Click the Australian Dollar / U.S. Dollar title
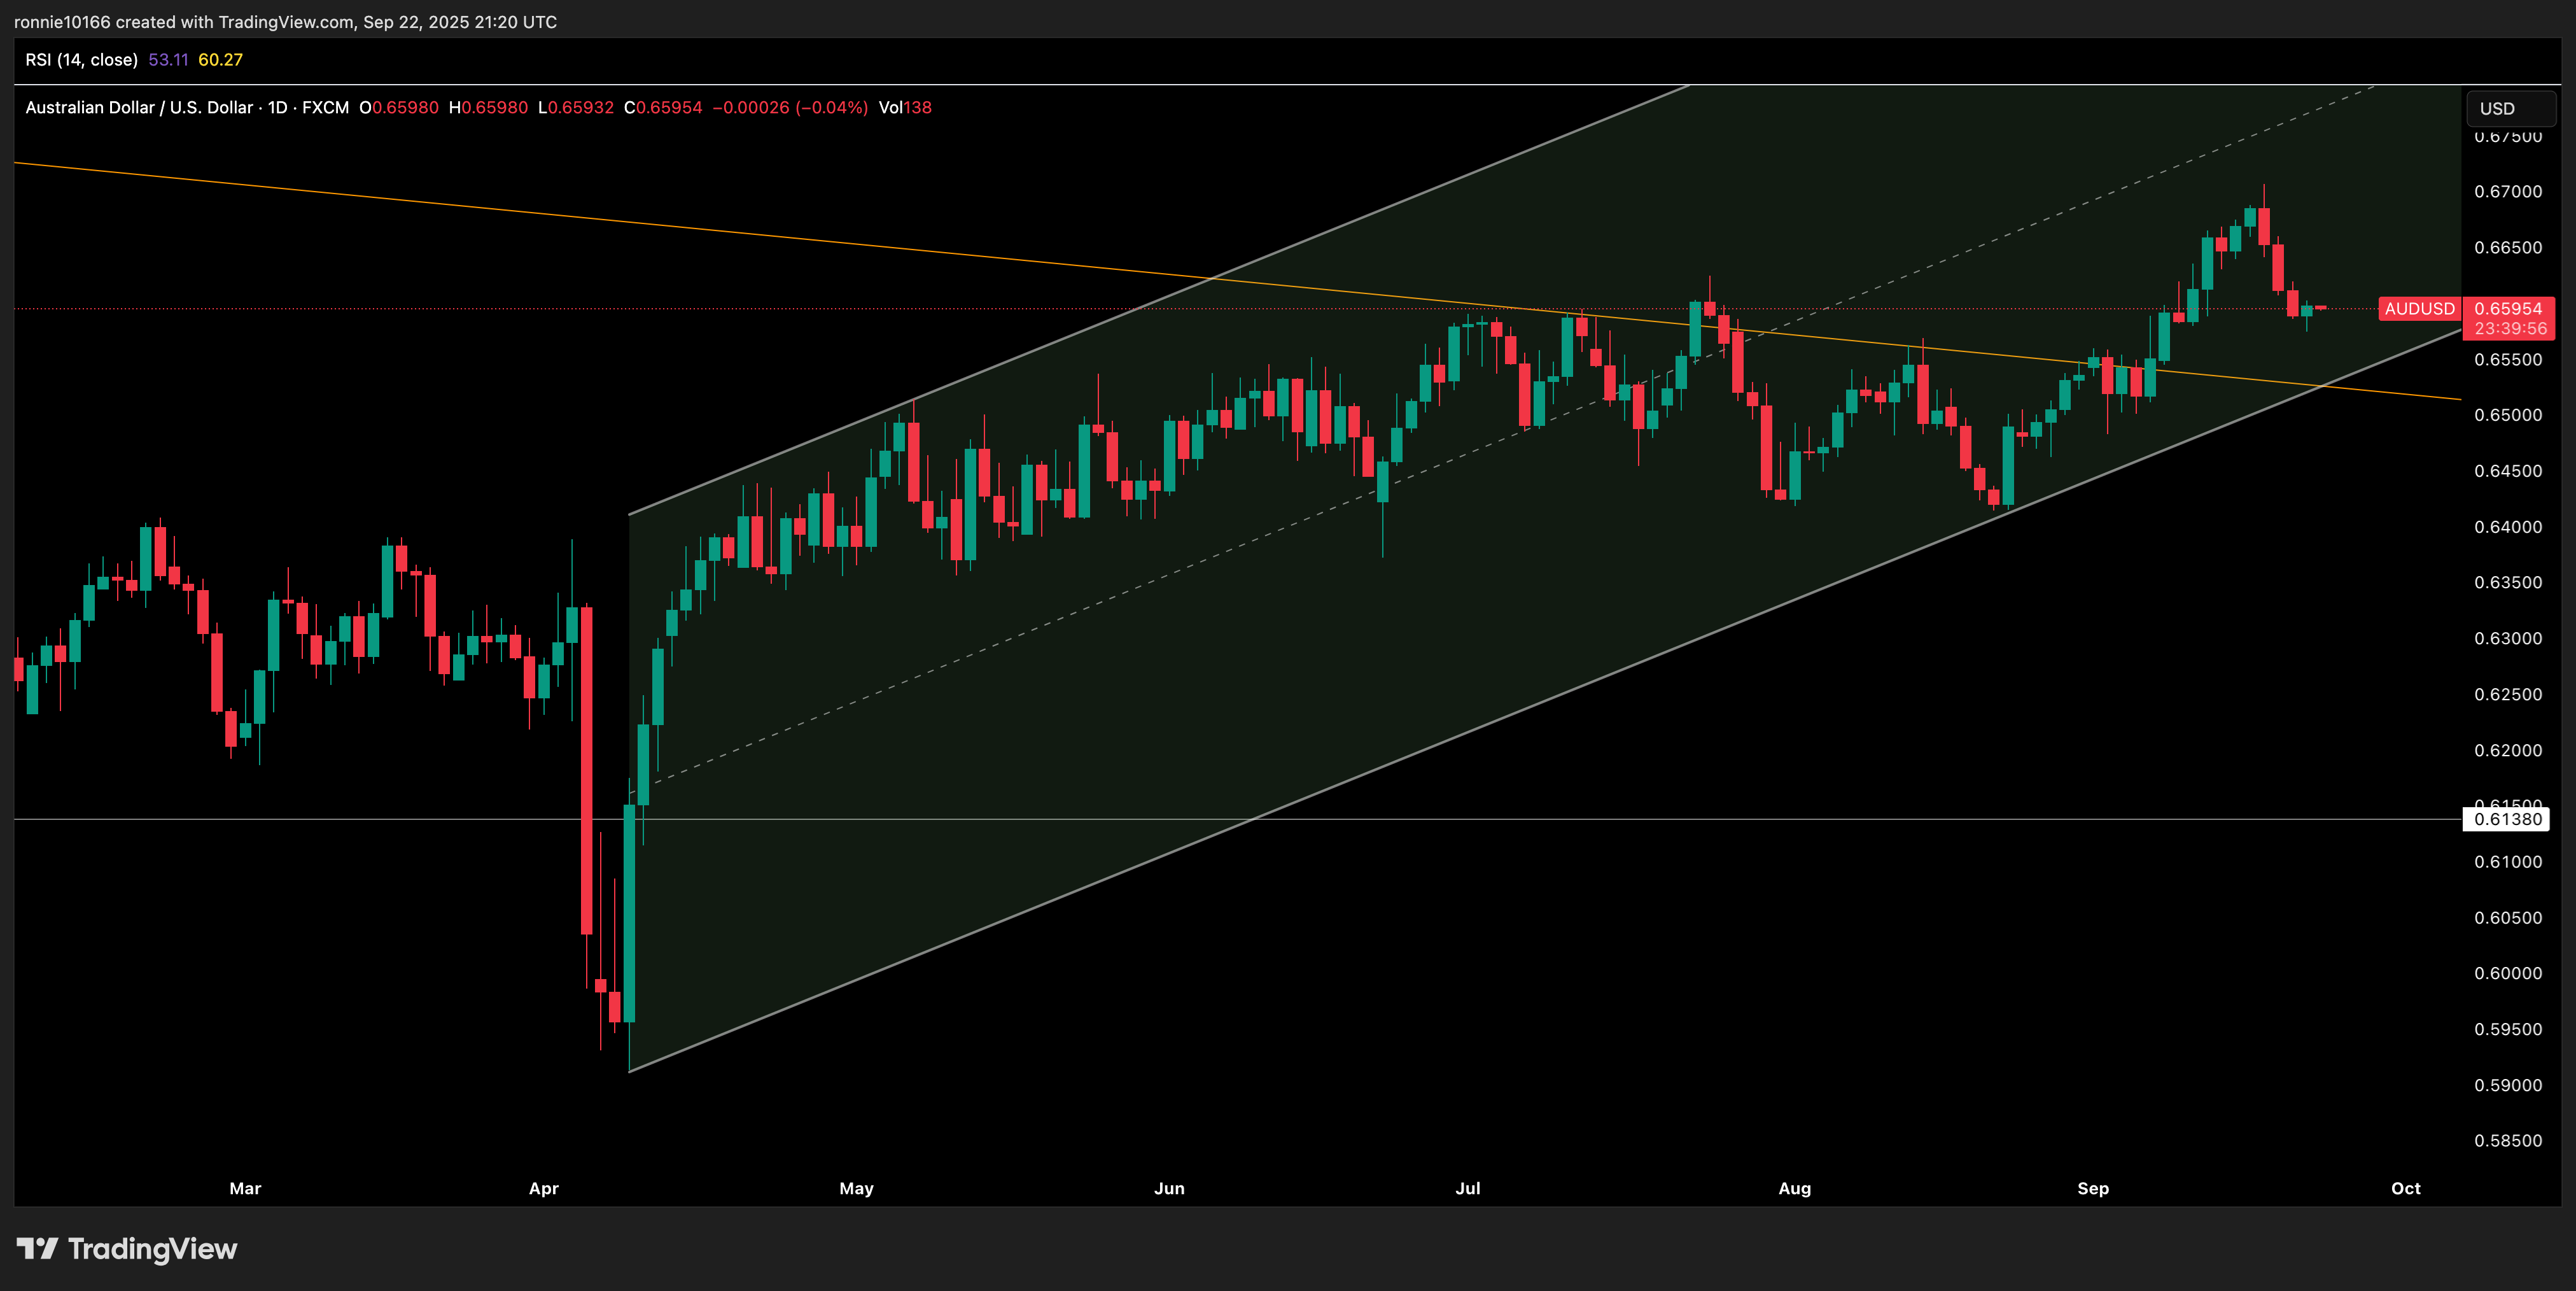Screen dimensions: 2576x1291 139,107
